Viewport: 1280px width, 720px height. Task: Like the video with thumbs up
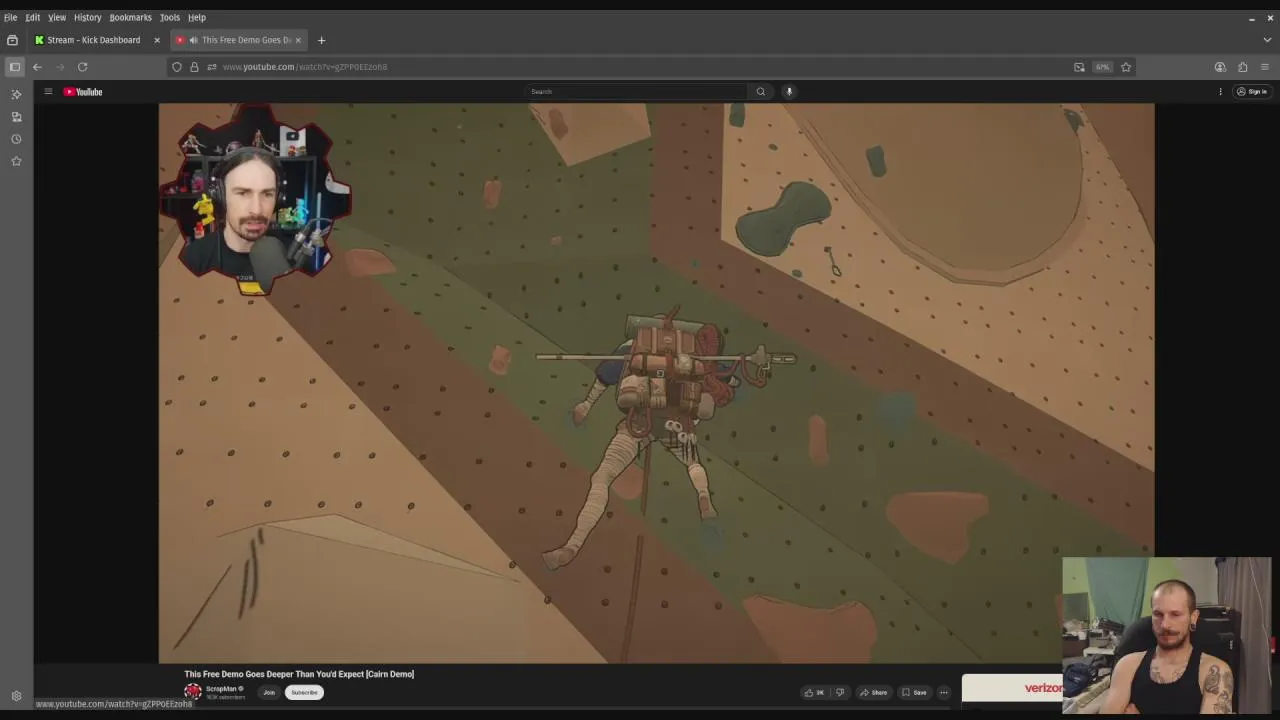[x=814, y=692]
